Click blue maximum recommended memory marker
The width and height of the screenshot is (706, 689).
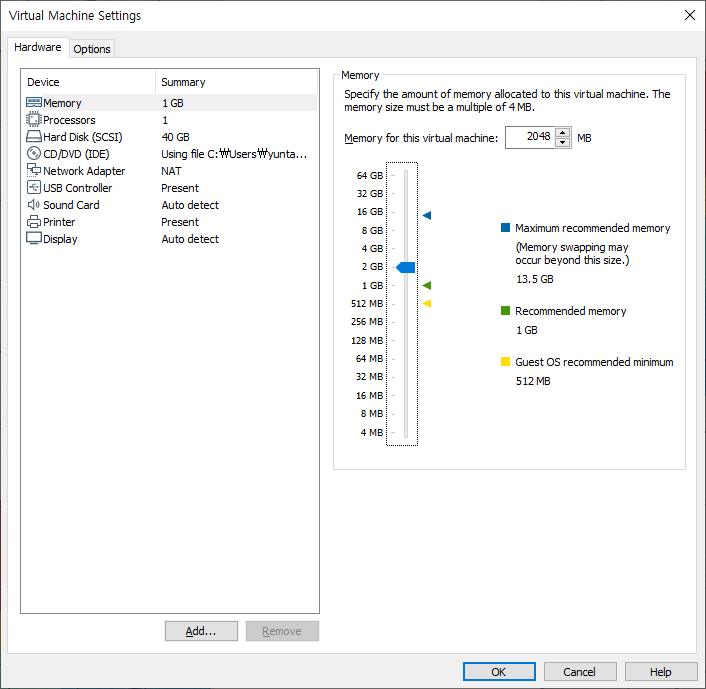427,215
